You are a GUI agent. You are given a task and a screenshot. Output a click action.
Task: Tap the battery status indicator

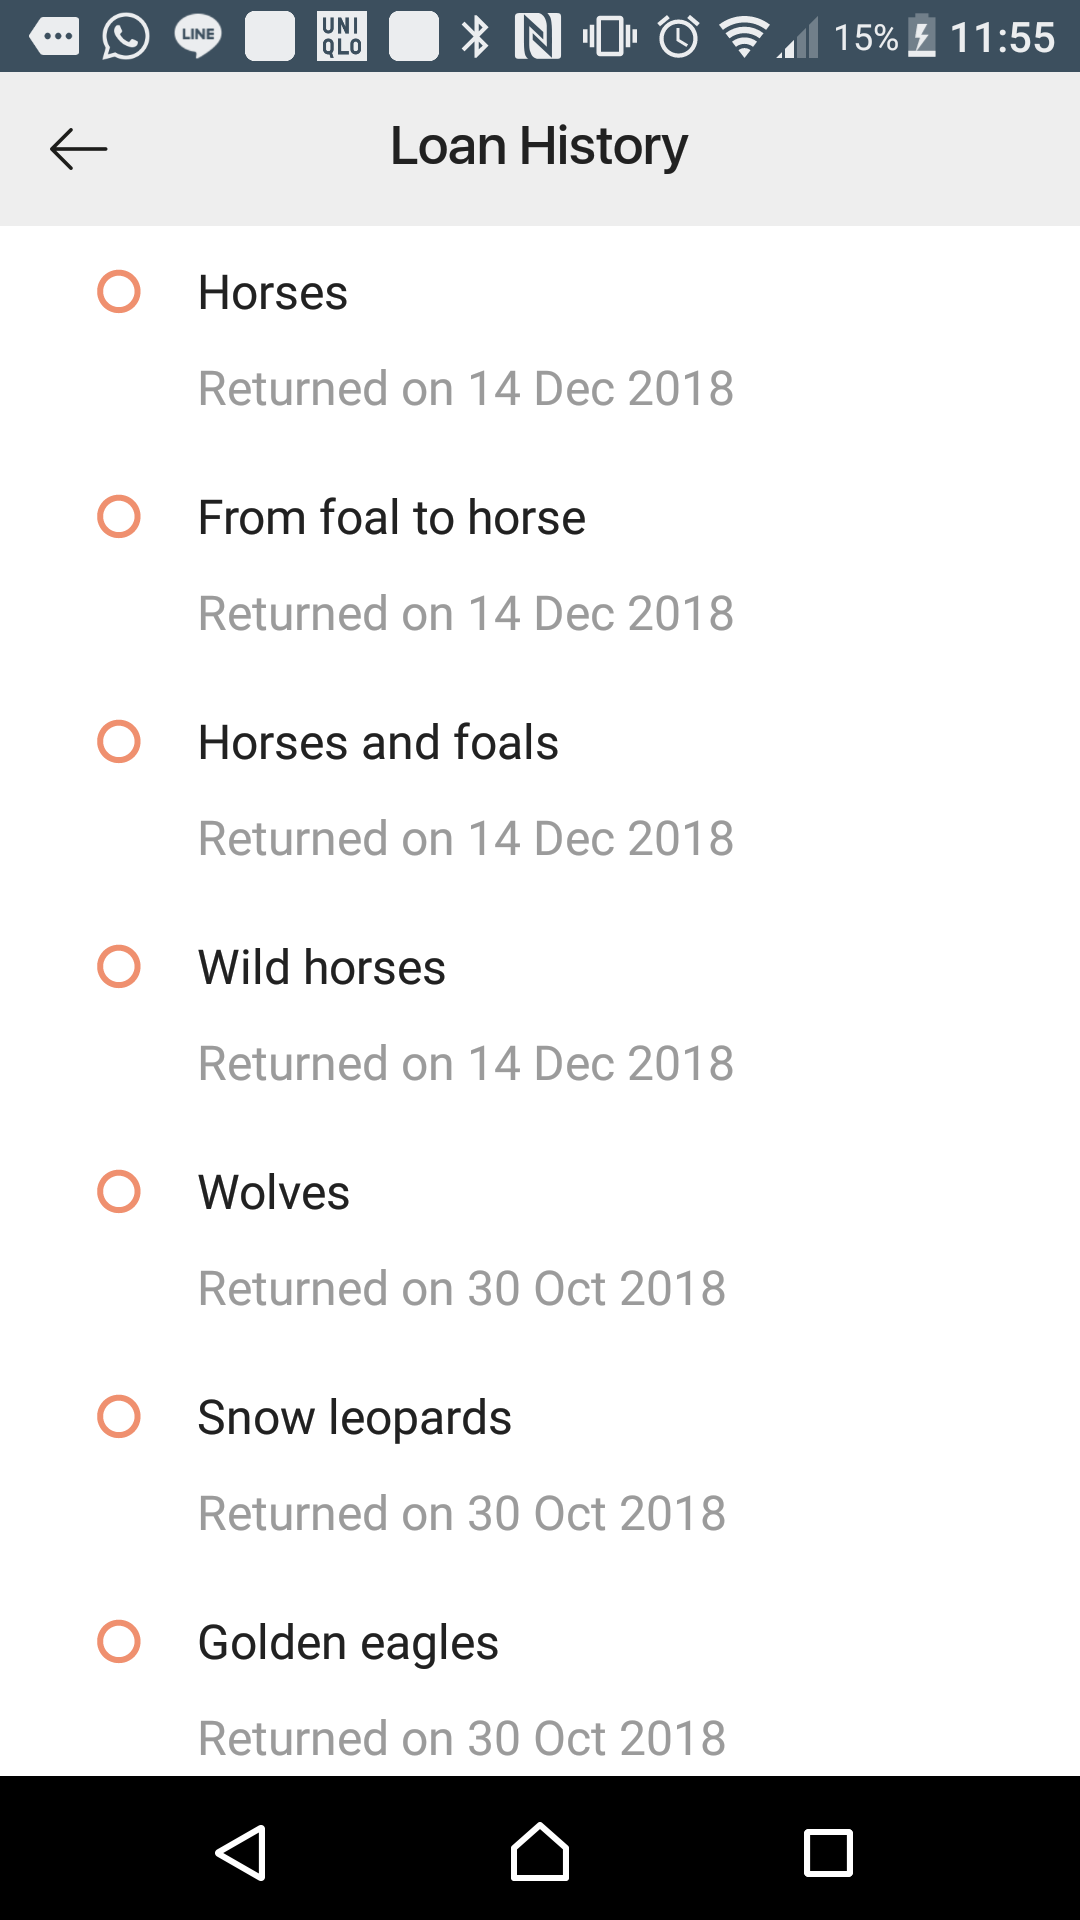click(922, 37)
